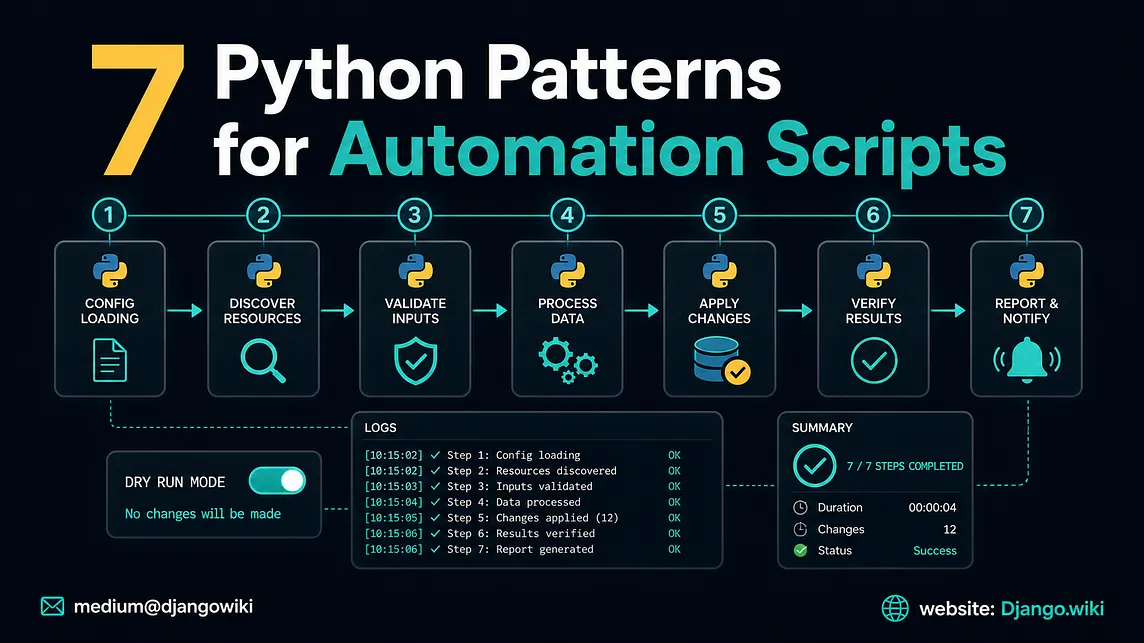Click the "LOGS" panel heading
Screen dimensions: 1144x643
click(x=380, y=428)
